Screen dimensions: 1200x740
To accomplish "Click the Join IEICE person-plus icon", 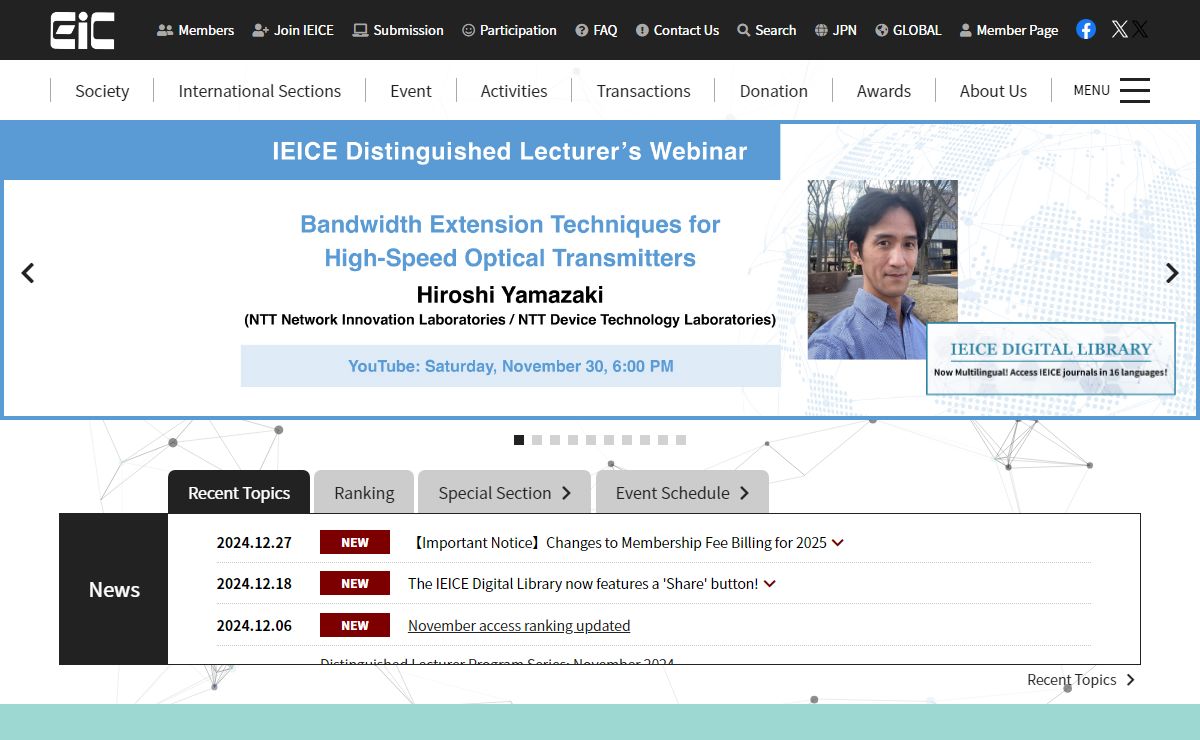I will (260, 30).
